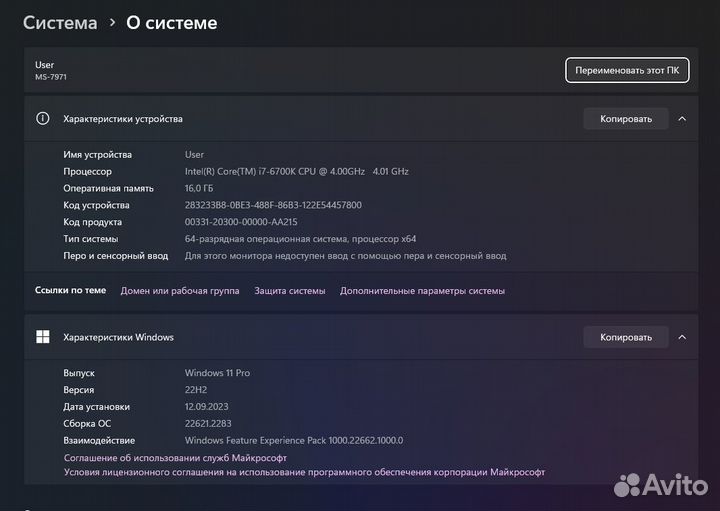The width and height of the screenshot is (720, 511).
Task: Open Дополнительные параметры системы link
Action: pos(422,291)
